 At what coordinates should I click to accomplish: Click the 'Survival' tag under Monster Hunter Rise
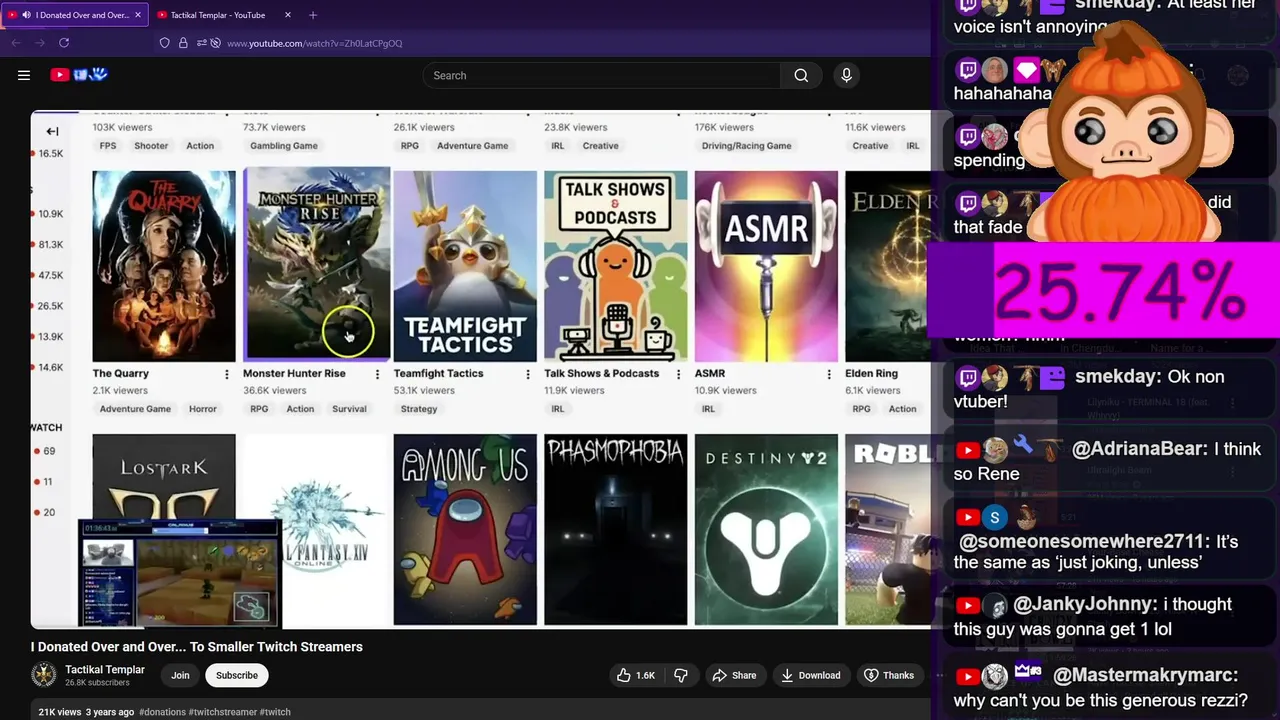pos(349,409)
